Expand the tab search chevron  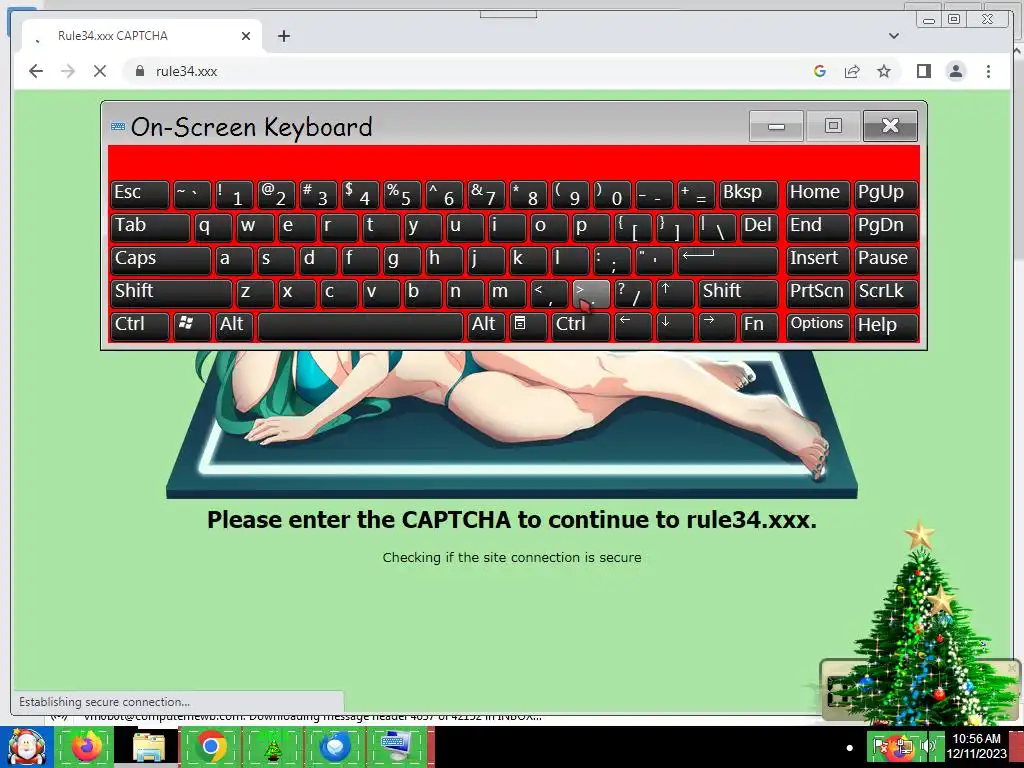coord(893,36)
